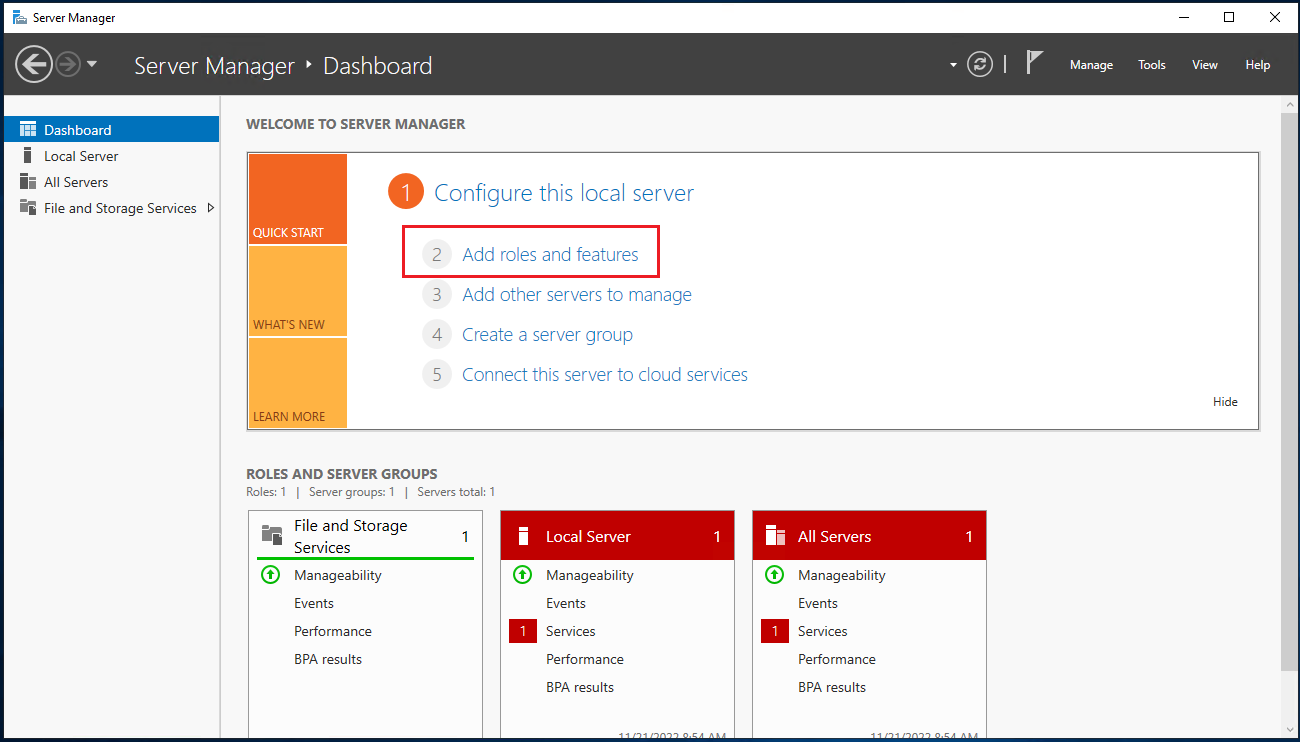Viewport: 1300px width, 742px height.
Task: Click red Services alert badge in All Servers
Action: [x=775, y=631]
